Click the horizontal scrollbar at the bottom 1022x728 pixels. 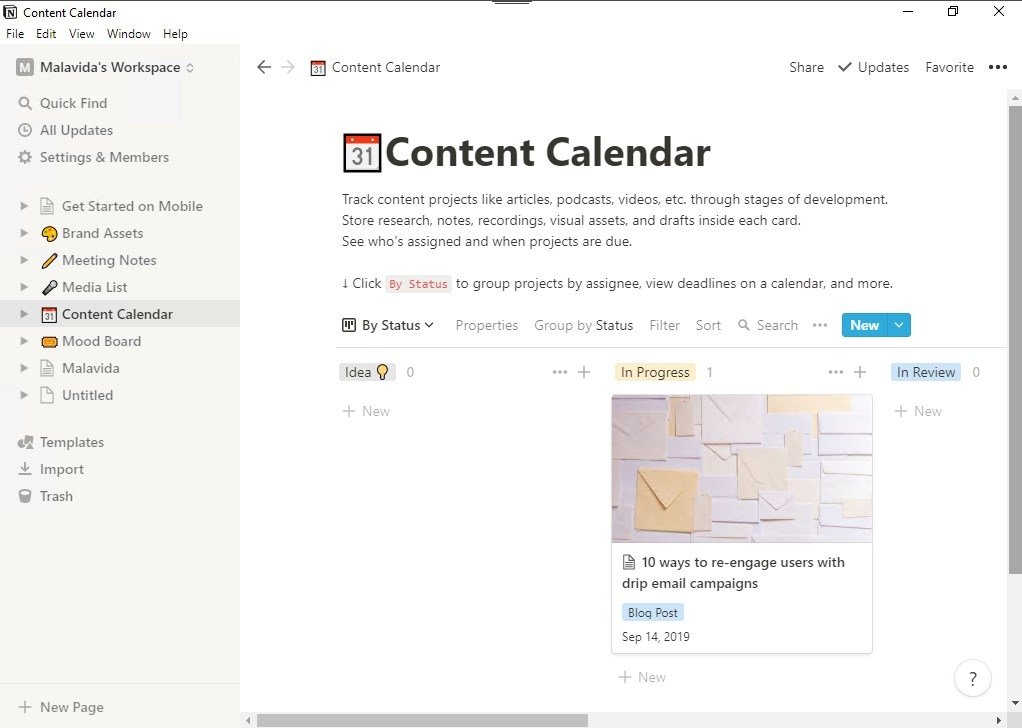422,720
